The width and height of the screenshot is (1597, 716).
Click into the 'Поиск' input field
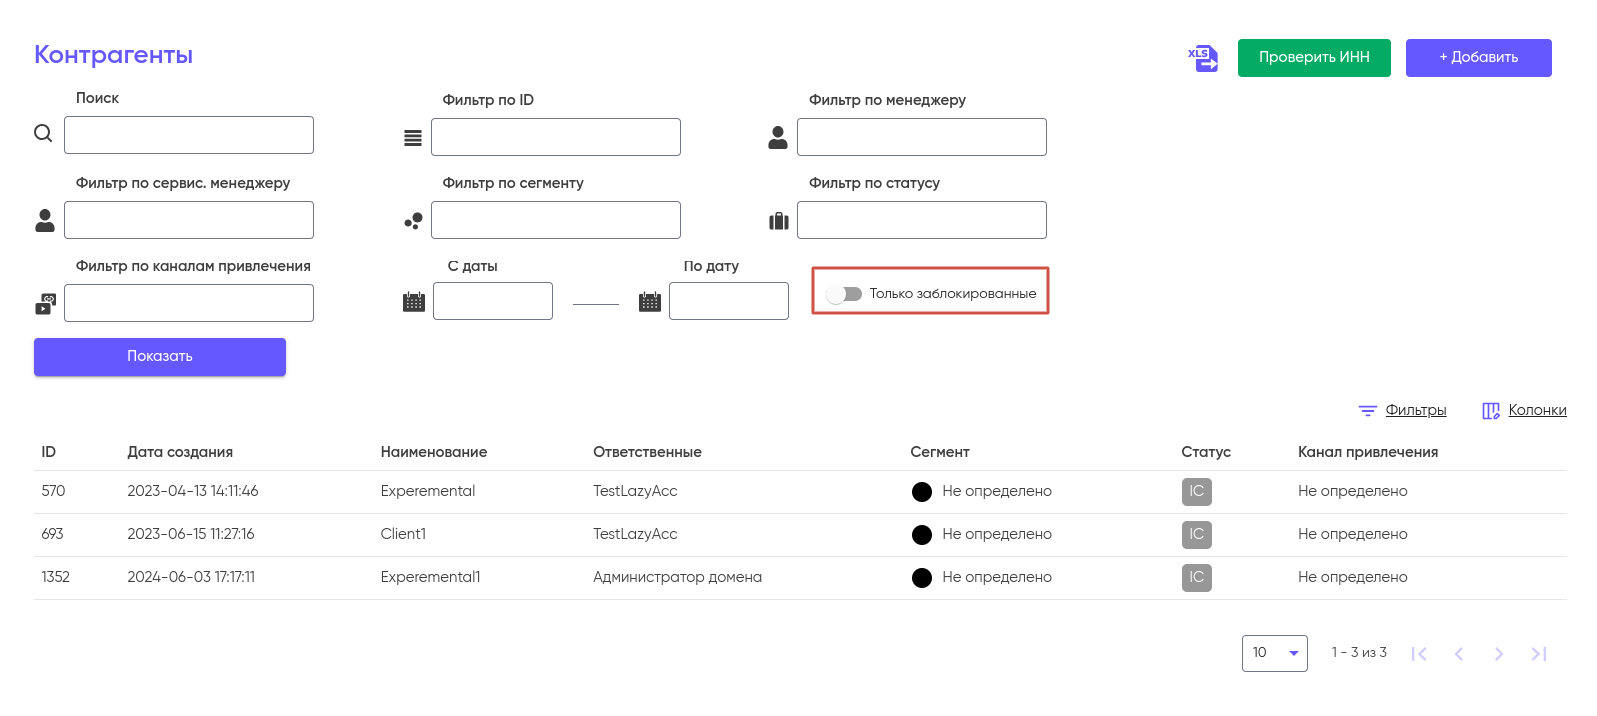click(x=189, y=135)
